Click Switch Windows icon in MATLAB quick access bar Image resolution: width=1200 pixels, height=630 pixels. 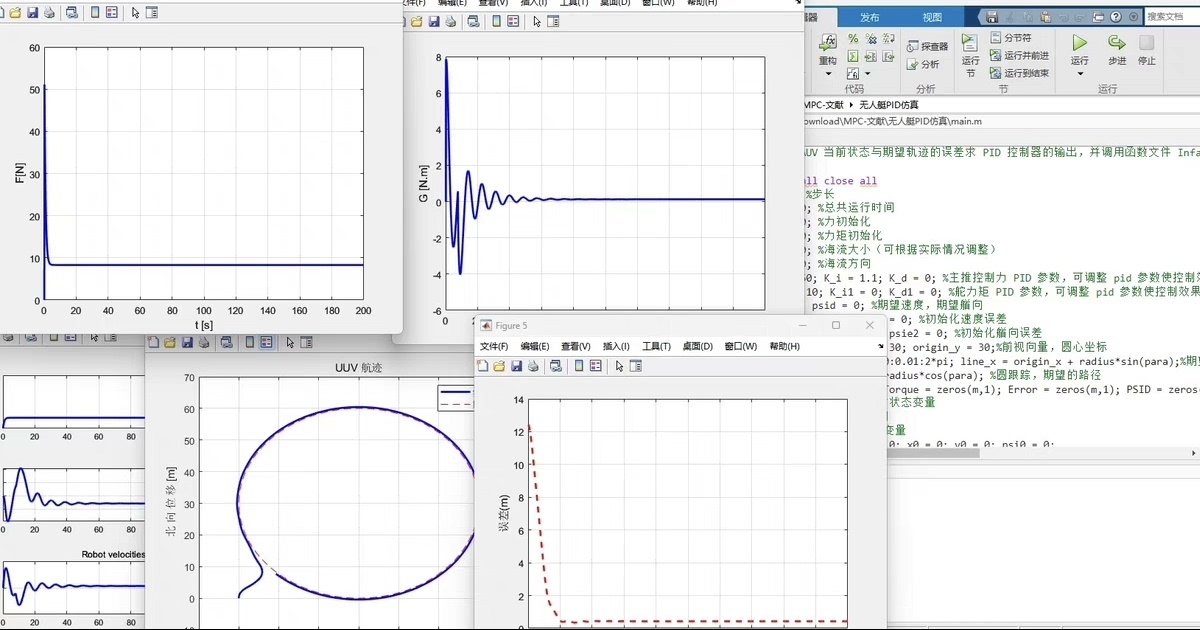click(1097, 16)
